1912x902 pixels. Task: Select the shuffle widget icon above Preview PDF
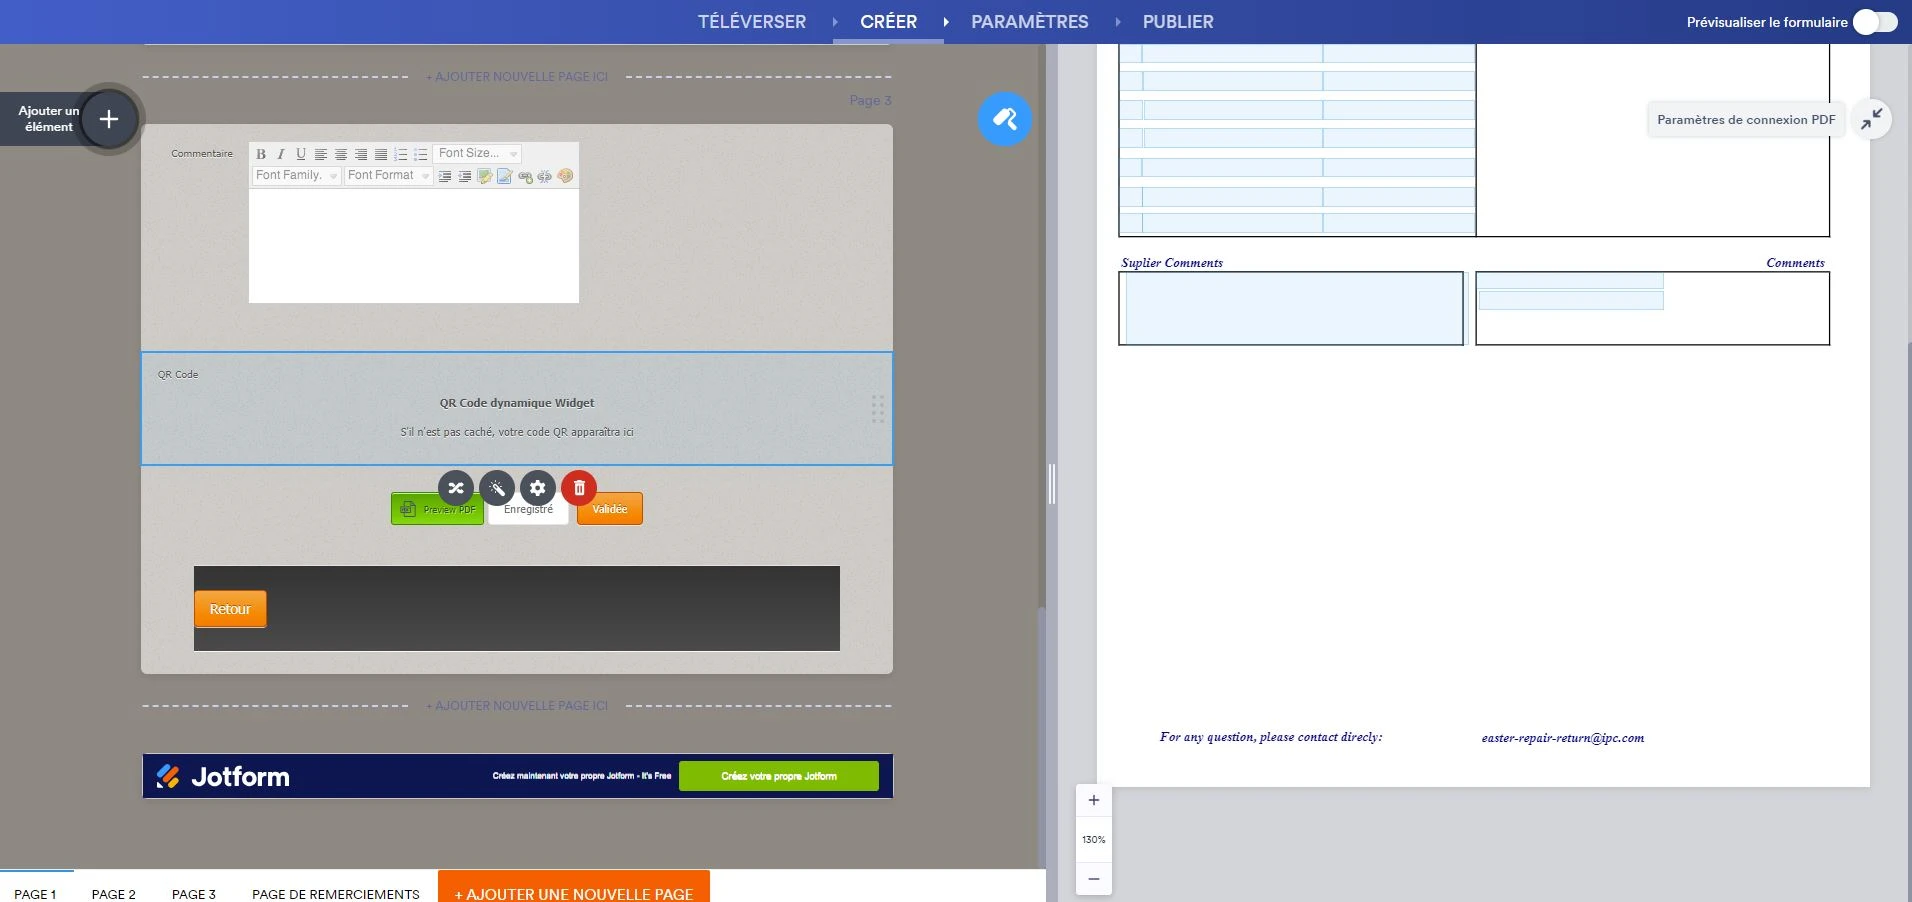(456, 488)
